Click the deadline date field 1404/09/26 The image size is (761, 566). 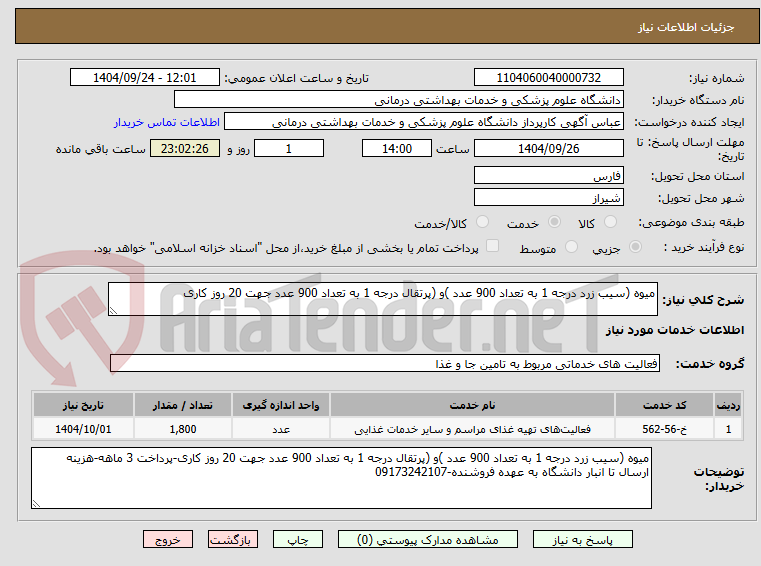coord(548,149)
